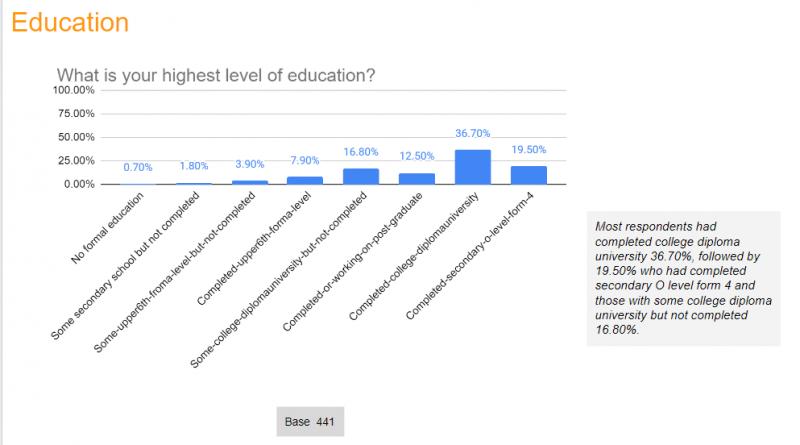
Task: Select the chart title about highest education level
Action: click(216, 76)
